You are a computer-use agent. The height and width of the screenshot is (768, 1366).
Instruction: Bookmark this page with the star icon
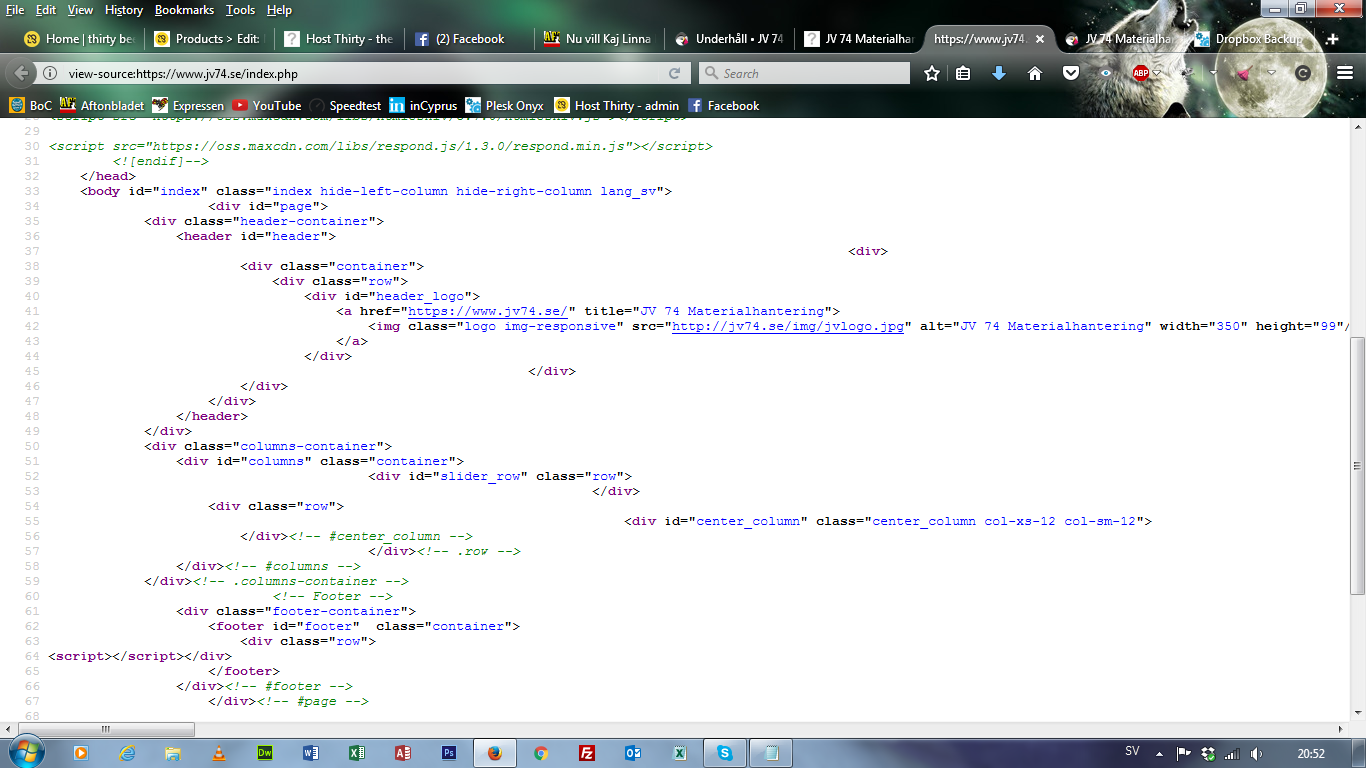pyautogui.click(x=932, y=73)
